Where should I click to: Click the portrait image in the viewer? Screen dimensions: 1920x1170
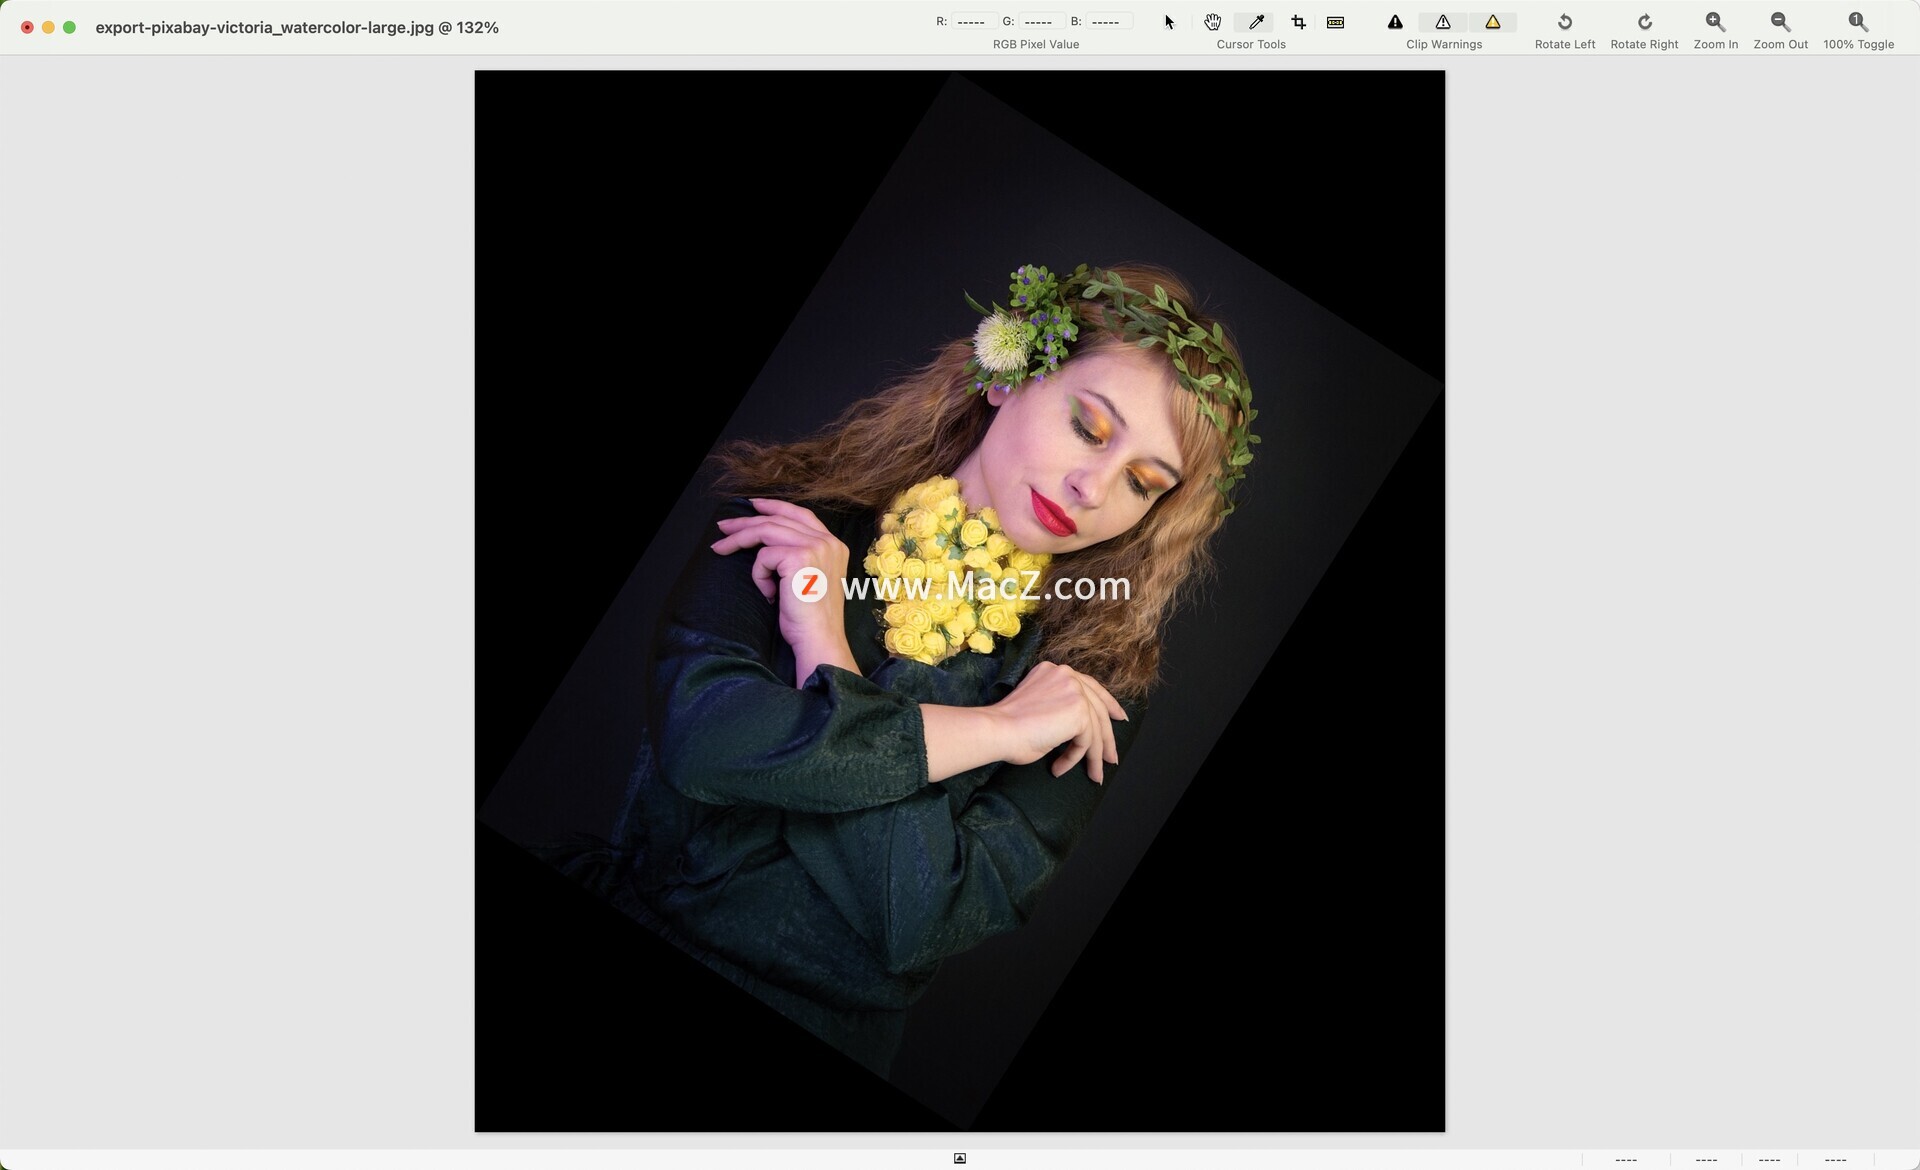960,601
